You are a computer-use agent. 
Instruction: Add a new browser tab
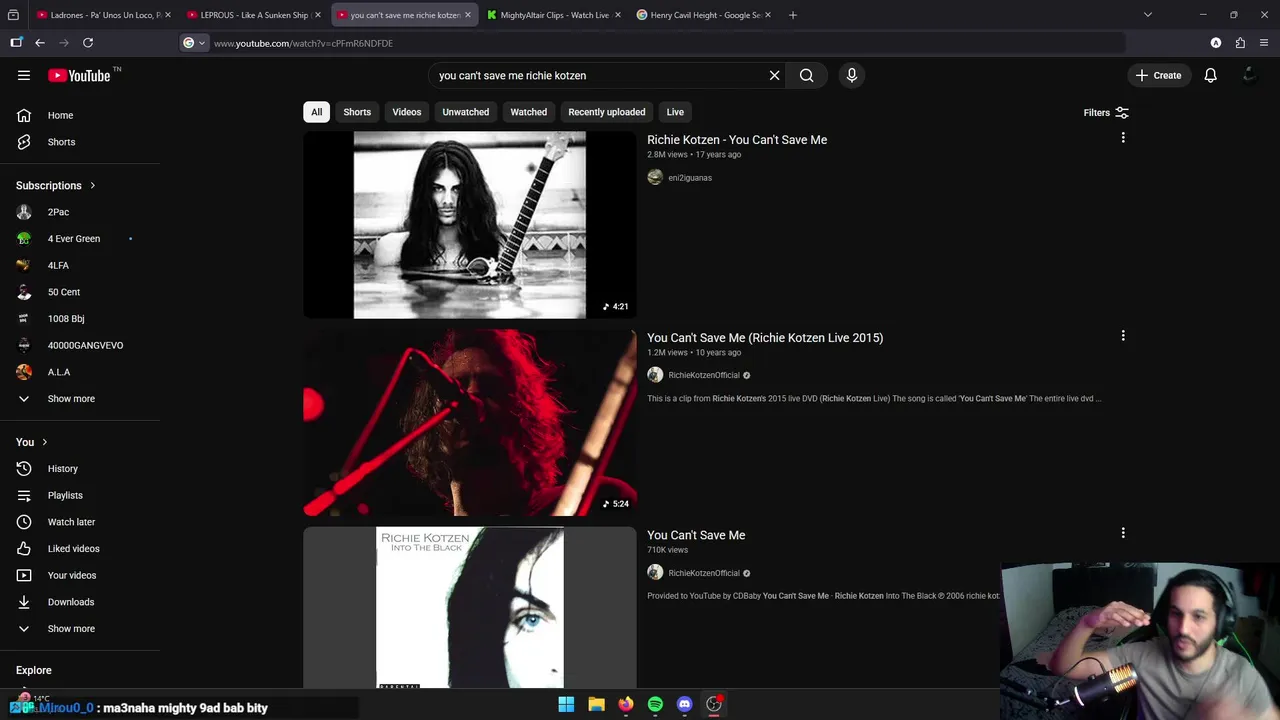click(x=793, y=15)
